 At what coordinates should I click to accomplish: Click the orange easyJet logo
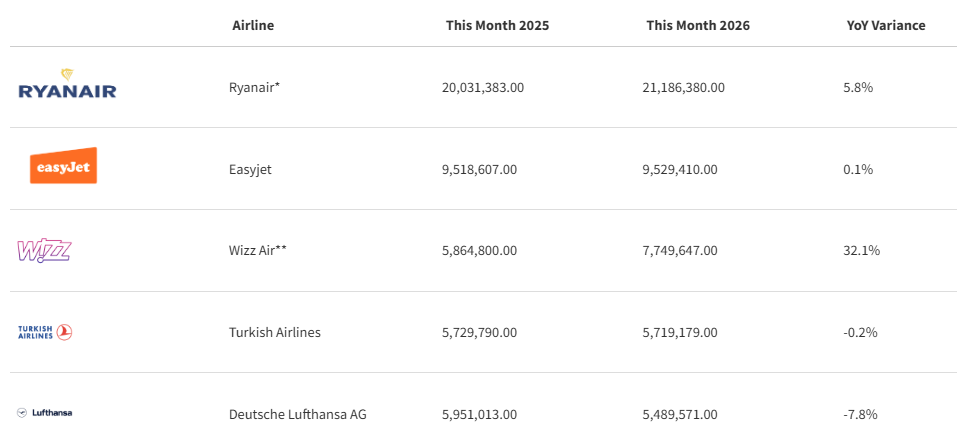coord(63,165)
